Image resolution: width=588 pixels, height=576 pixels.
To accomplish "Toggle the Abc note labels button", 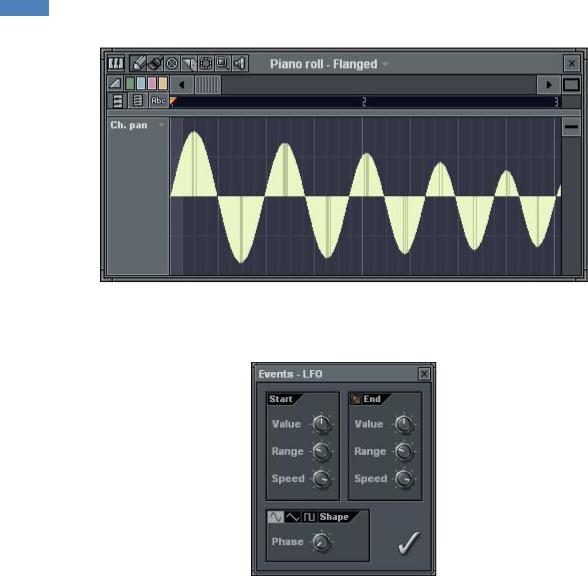I will [x=158, y=100].
